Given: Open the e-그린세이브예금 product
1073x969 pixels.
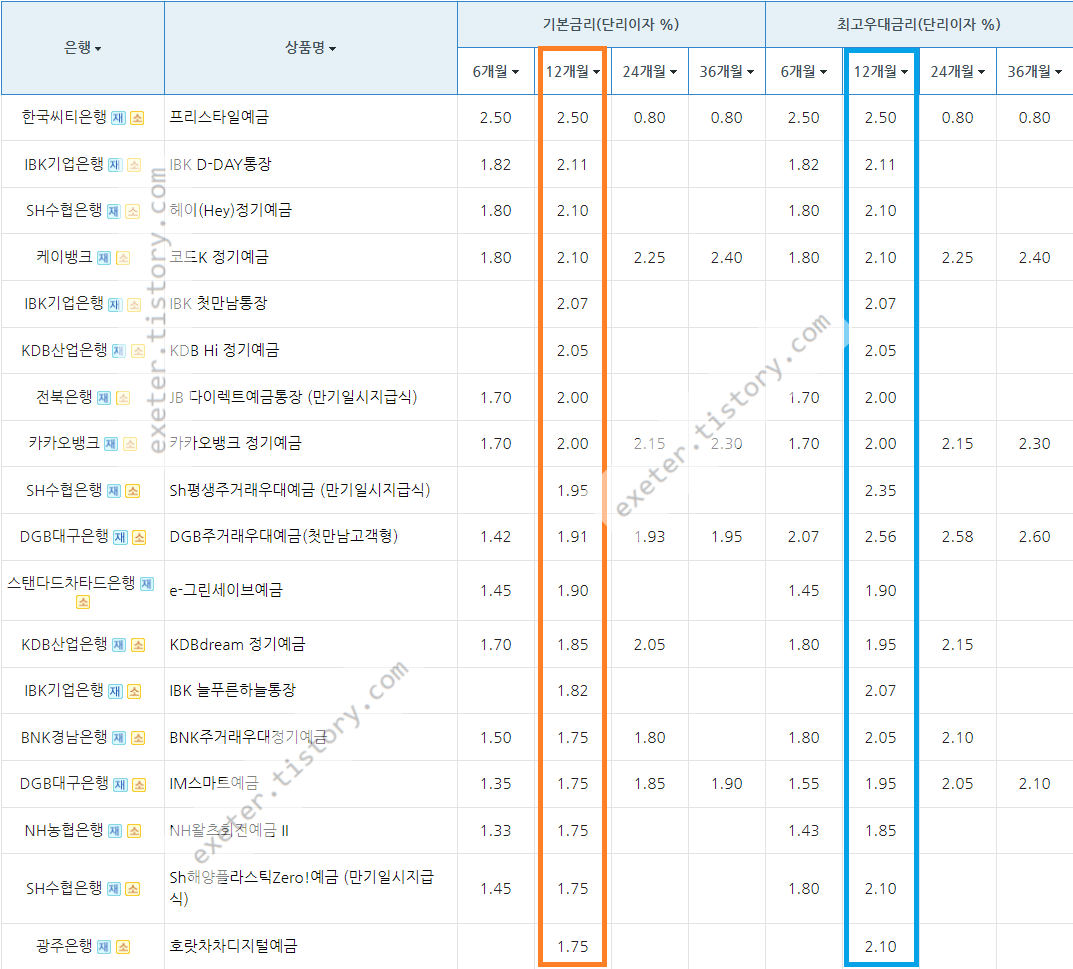Looking at the screenshot, I should coord(226,590).
